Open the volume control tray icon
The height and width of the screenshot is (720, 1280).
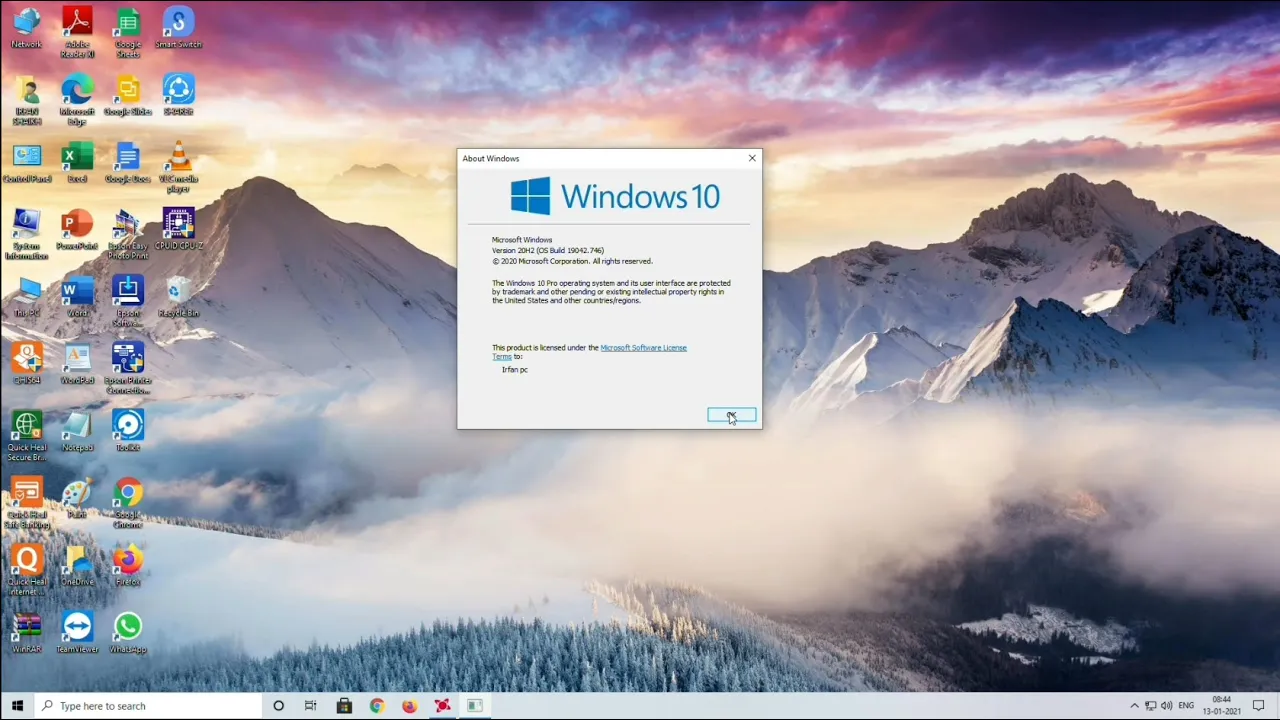(1166, 706)
